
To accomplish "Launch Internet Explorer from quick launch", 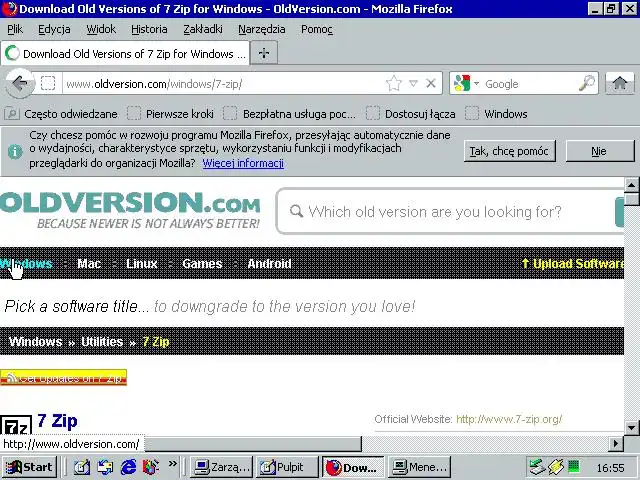I will point(128,467).
